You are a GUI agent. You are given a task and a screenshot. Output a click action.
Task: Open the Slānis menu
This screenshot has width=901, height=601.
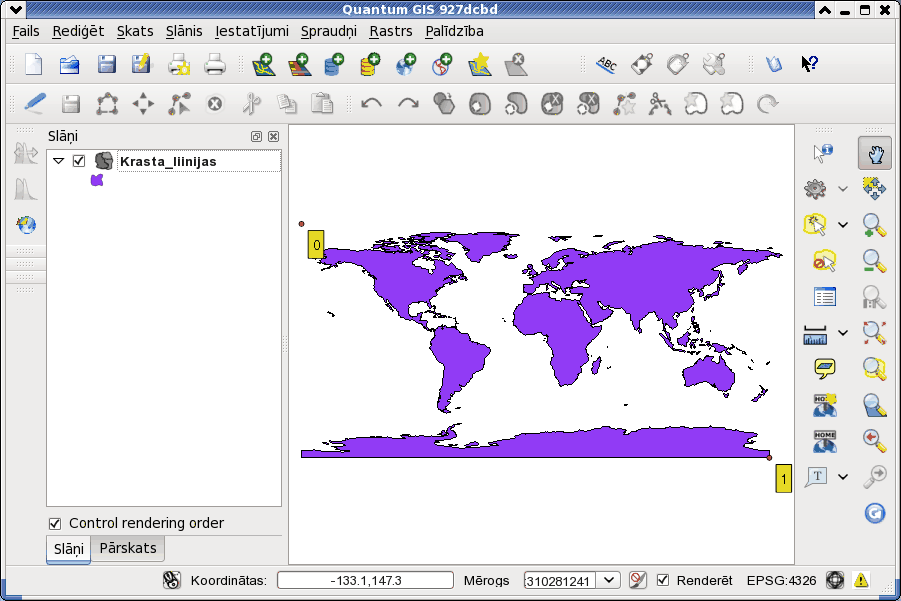point(184,31)
